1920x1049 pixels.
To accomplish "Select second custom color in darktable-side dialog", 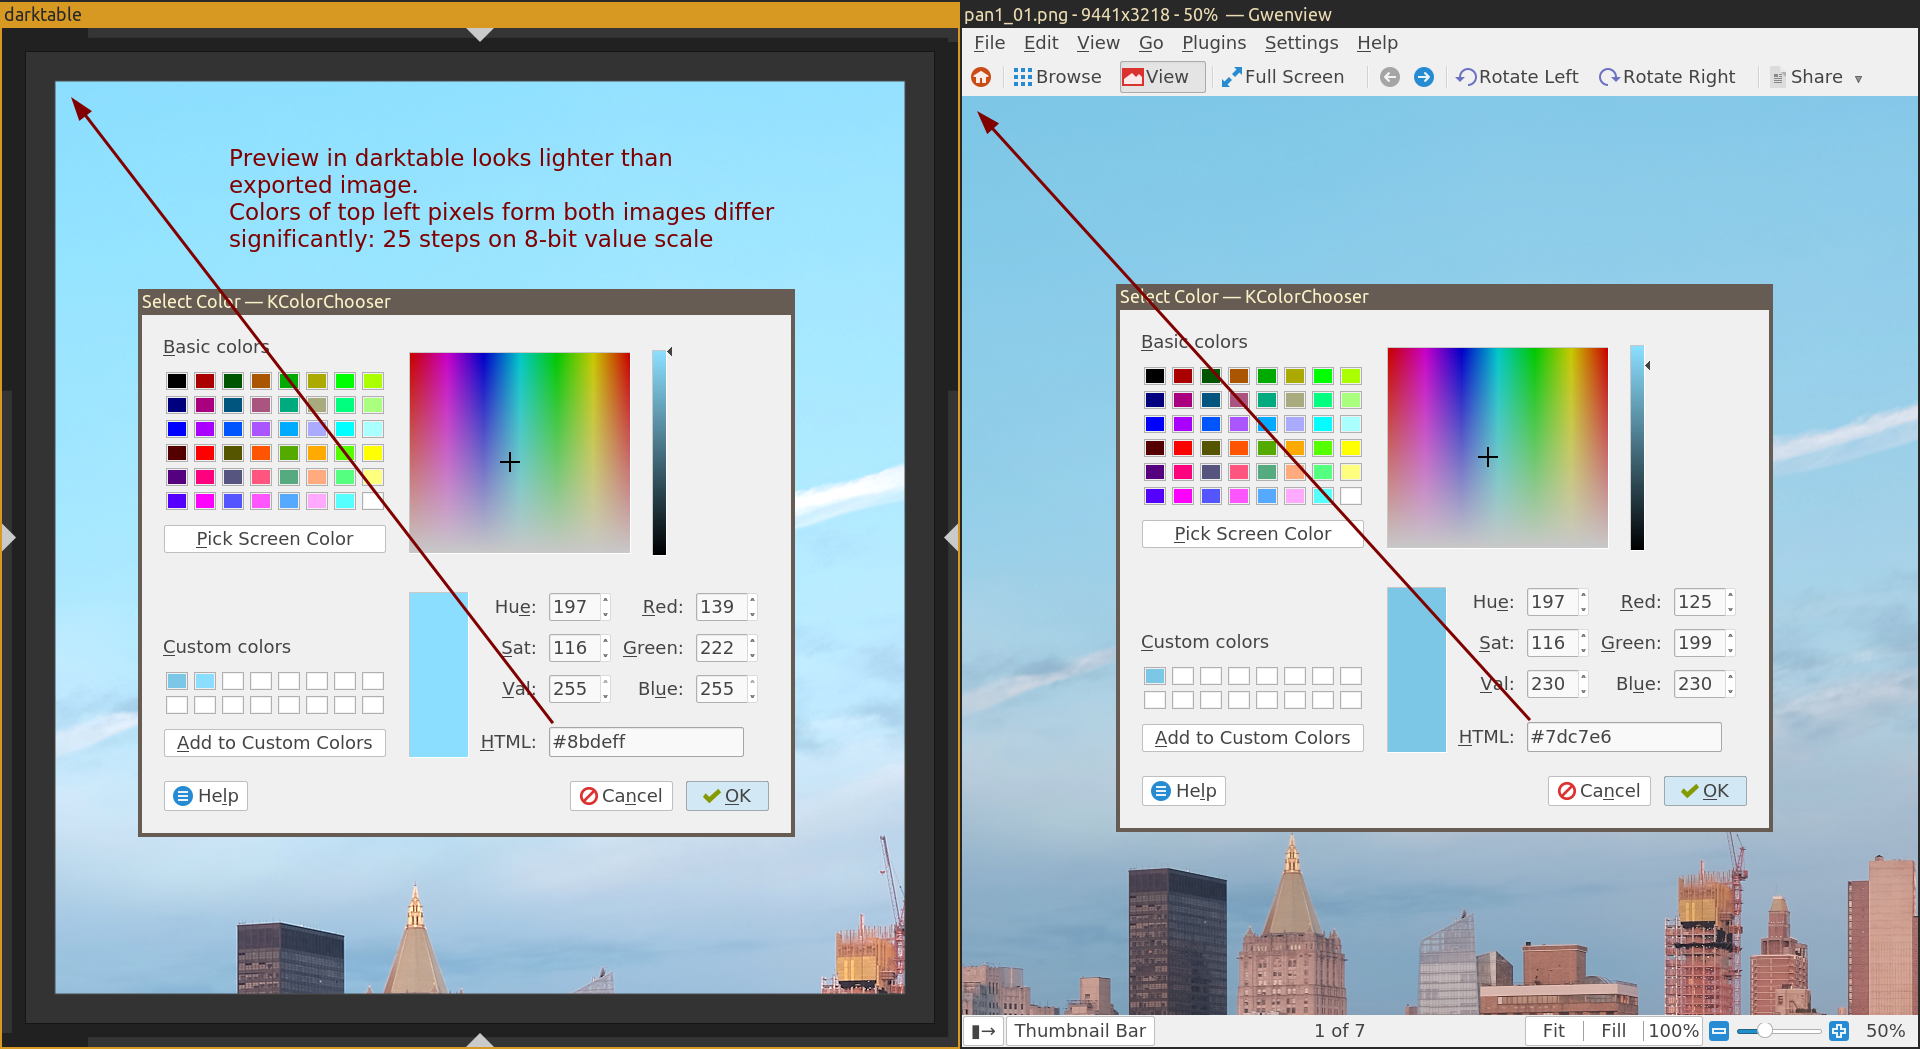I will 205,681.
